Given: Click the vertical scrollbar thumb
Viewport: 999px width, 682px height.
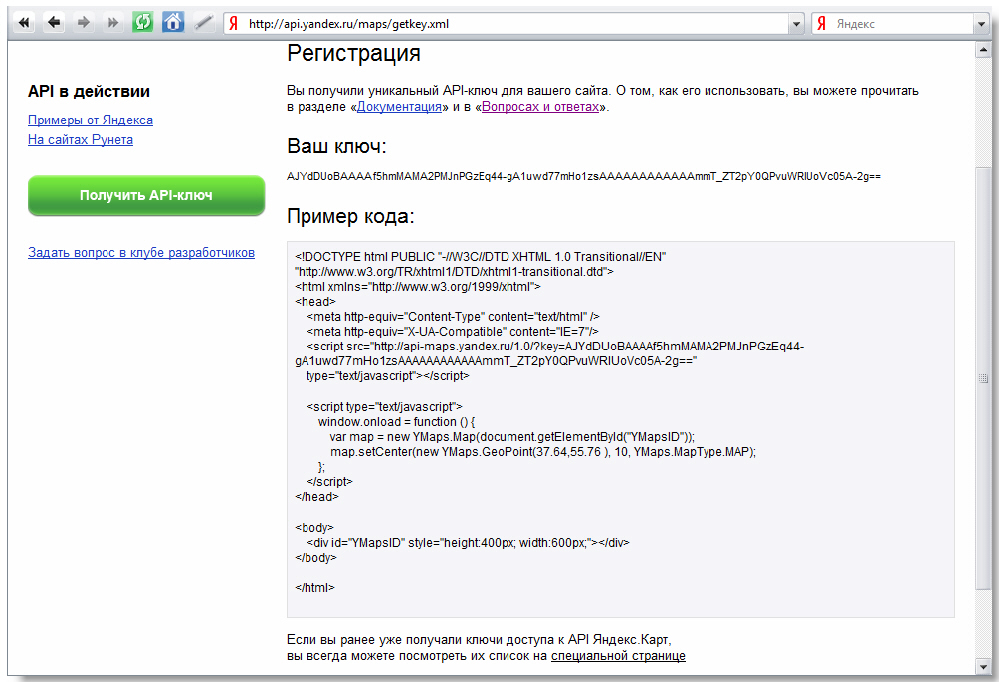Looking at the screenshot, I should pyautogui.click(x=982, y=378).
